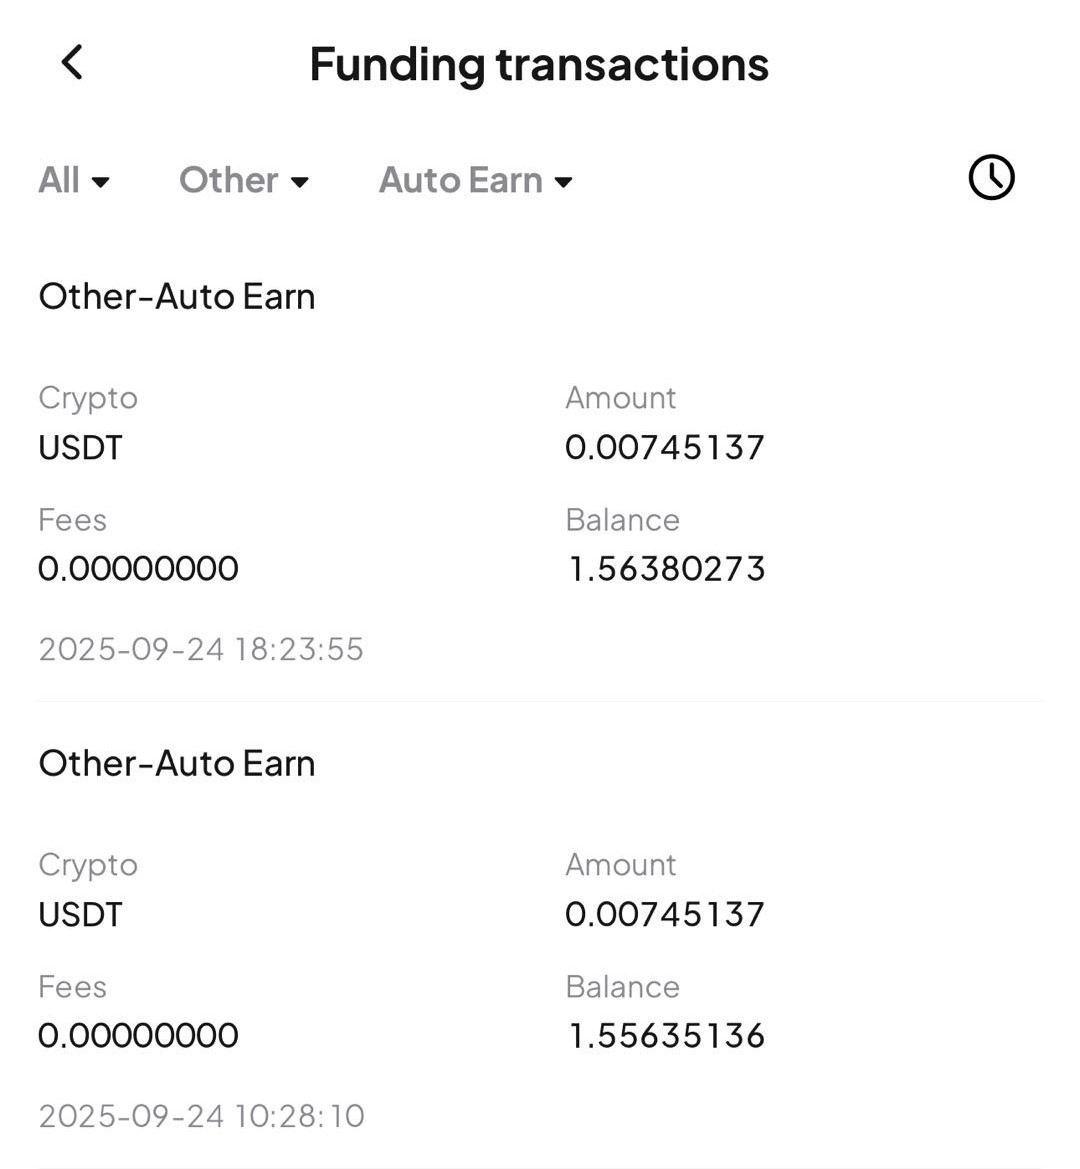Viewport: 1080px width, 1169px height.
Task: Click the Funding transactions page title
Action: pyautogui.click(x=539, y=64)
